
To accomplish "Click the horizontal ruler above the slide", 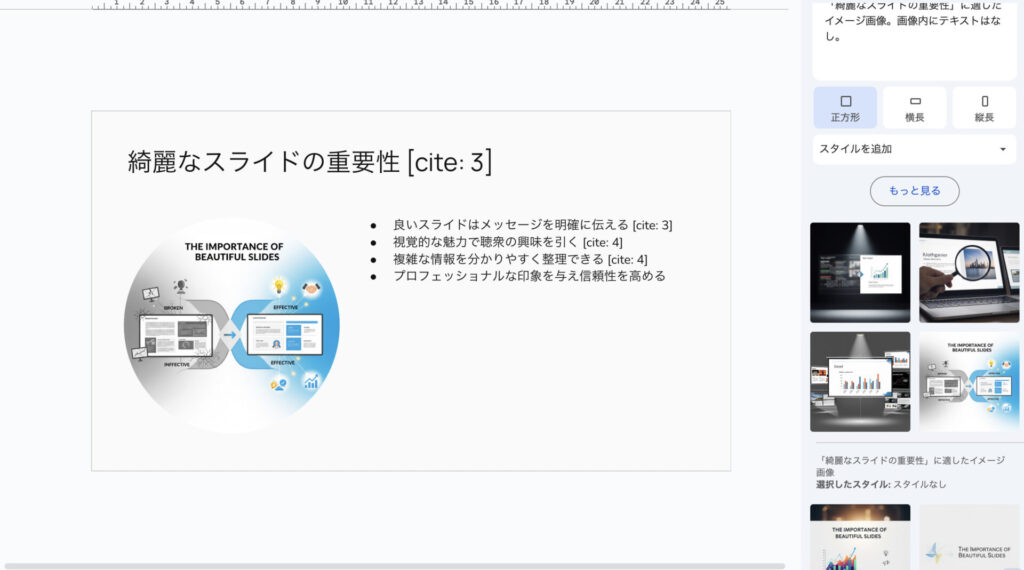I will (x=410, y=5).
